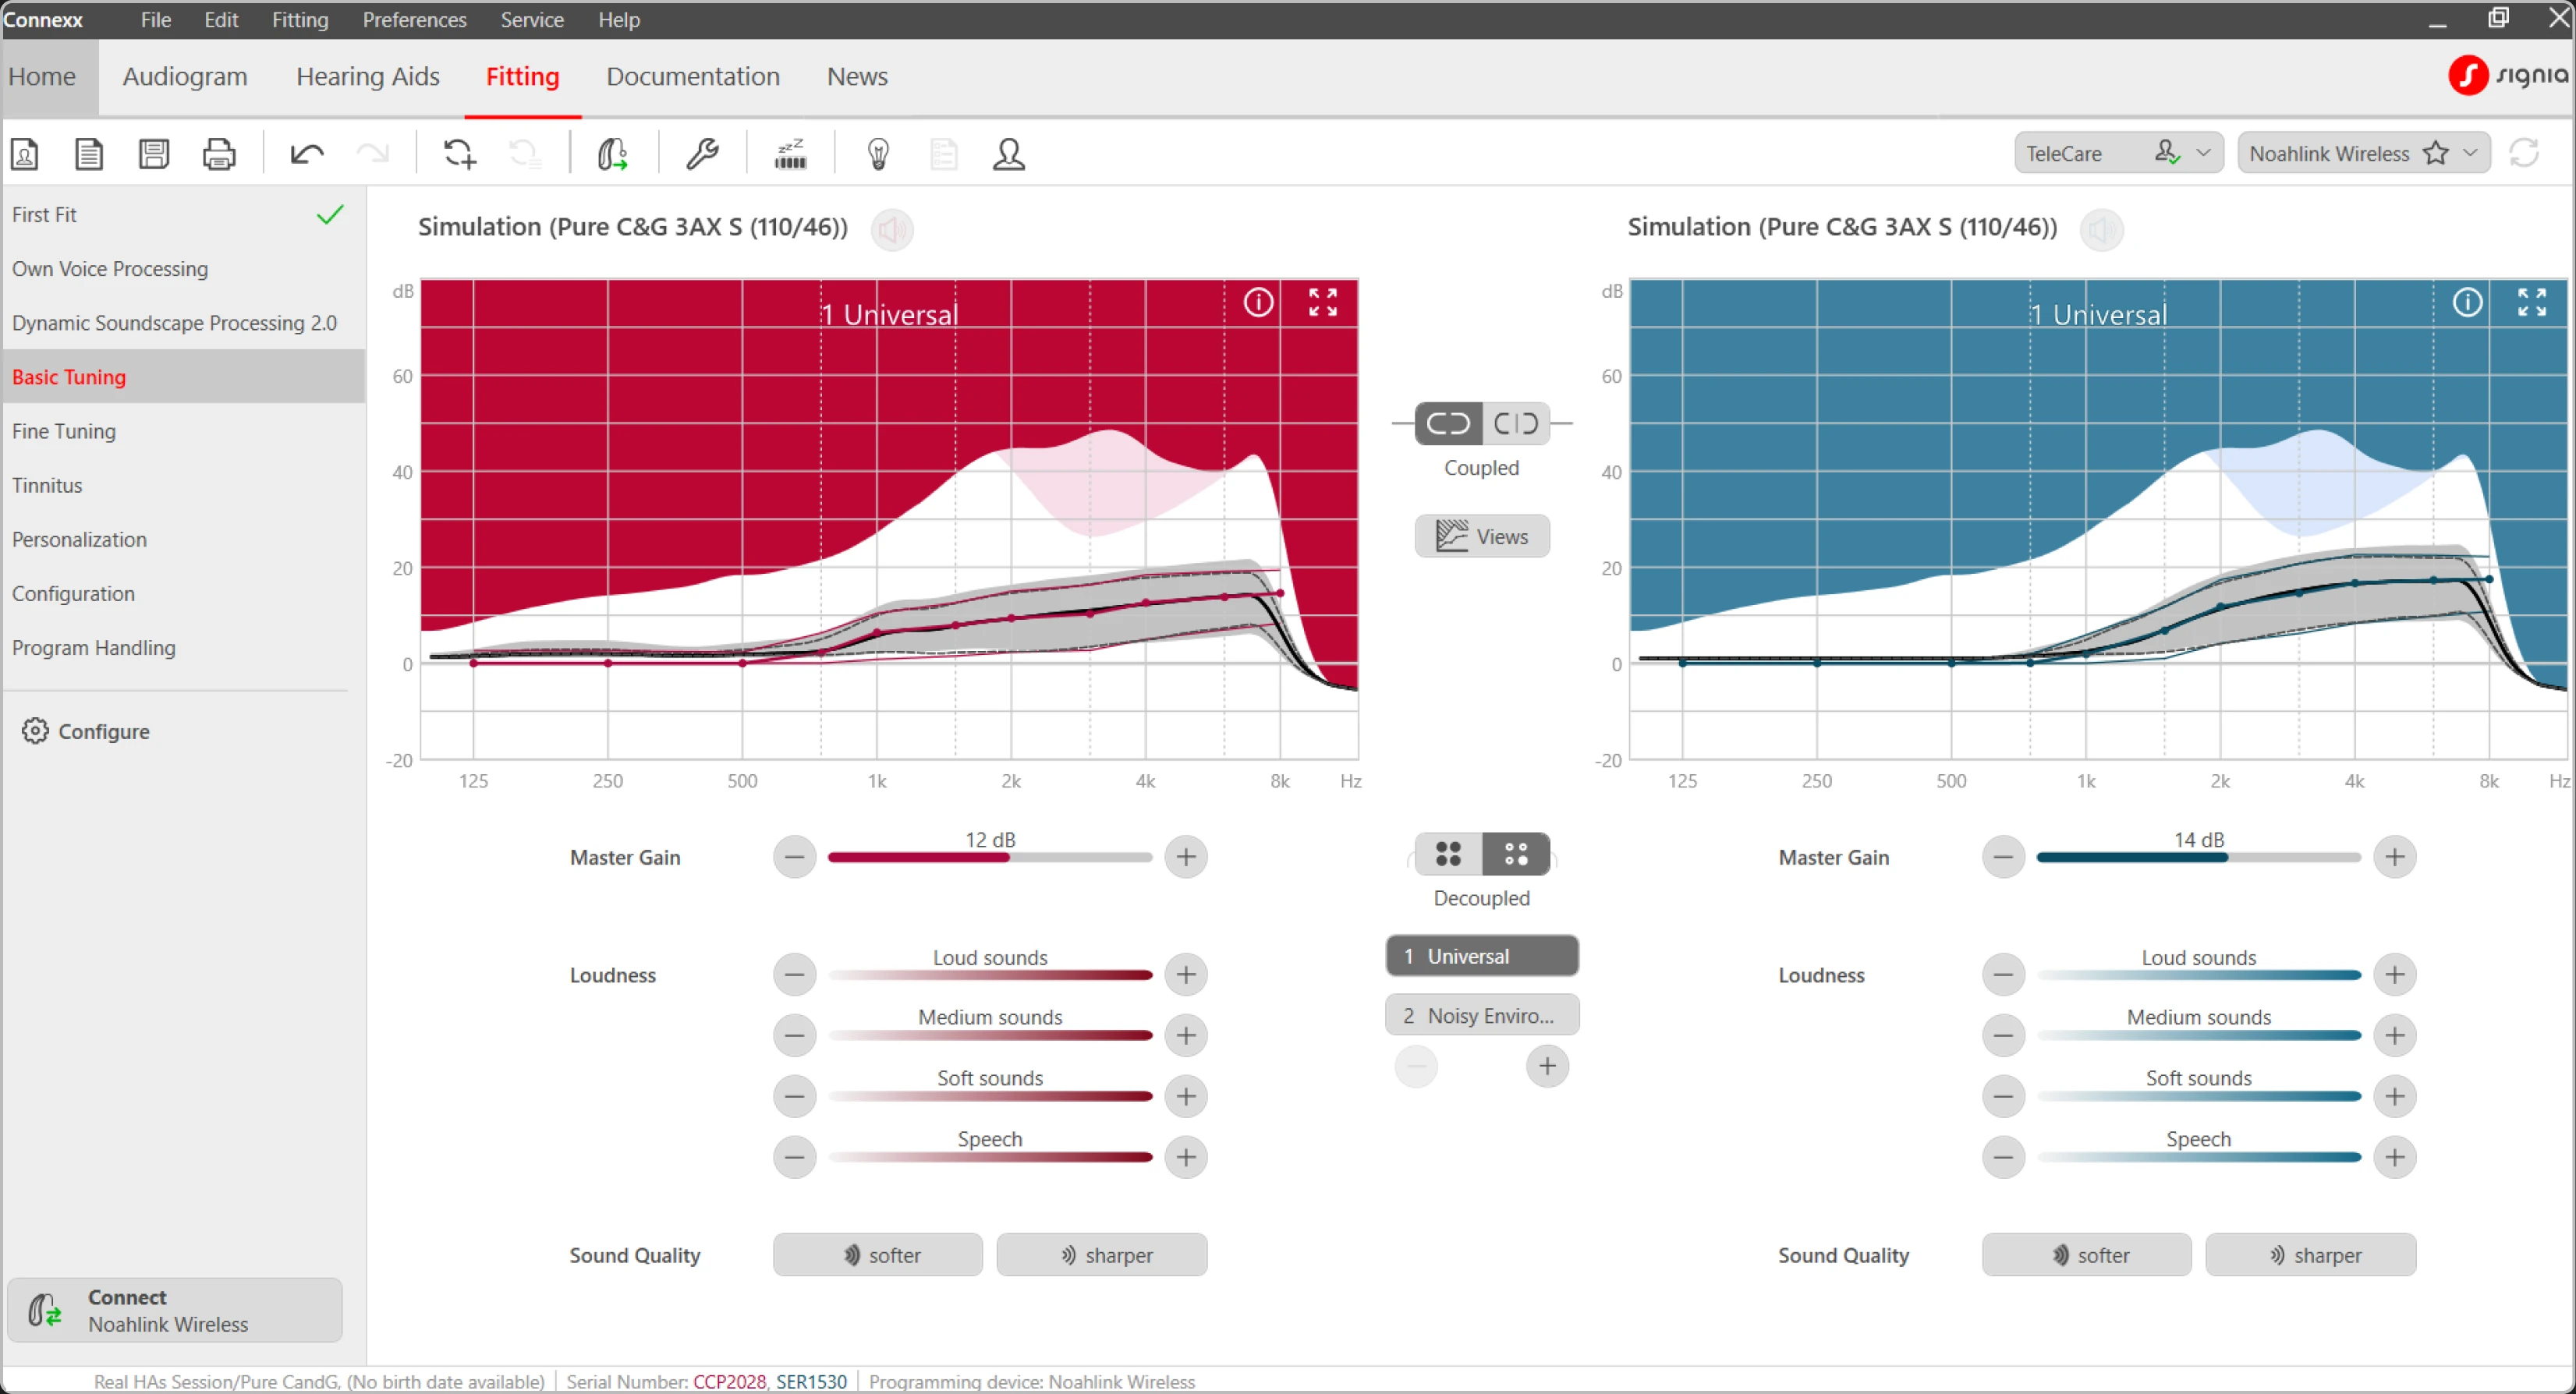Open the person silhouette profile icon
Viewport: 2576px width, 1394px height.
point(1009,154)
